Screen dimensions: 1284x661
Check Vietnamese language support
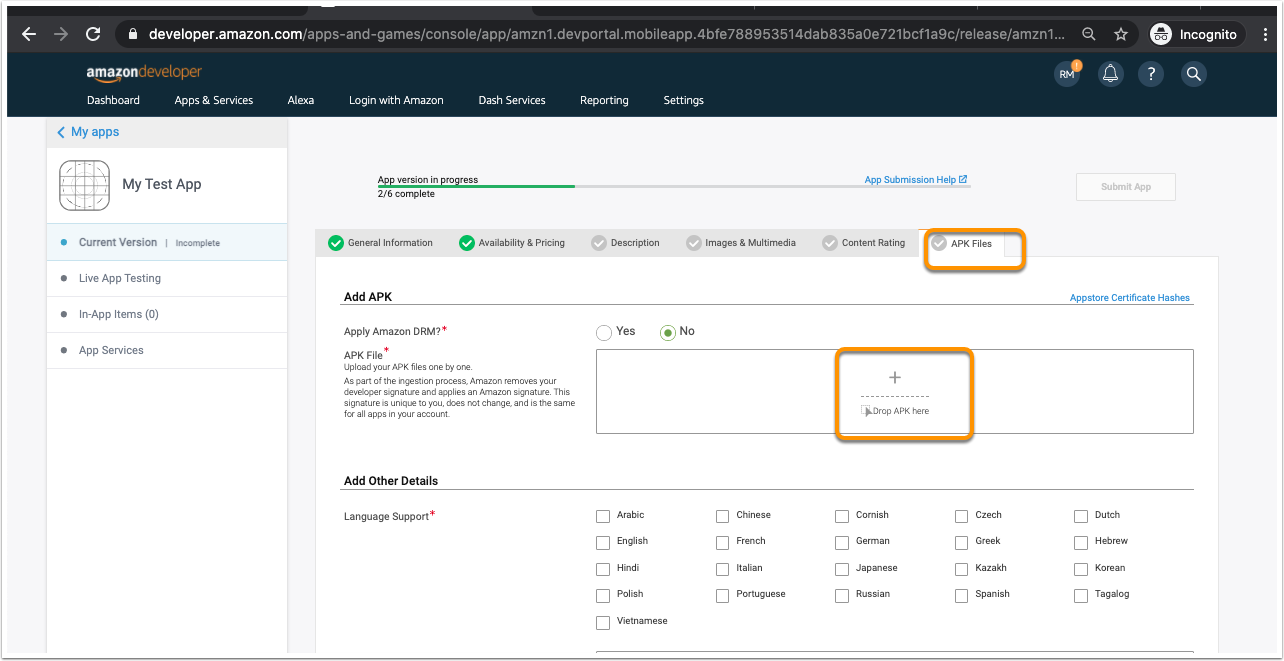coord(603,622)
